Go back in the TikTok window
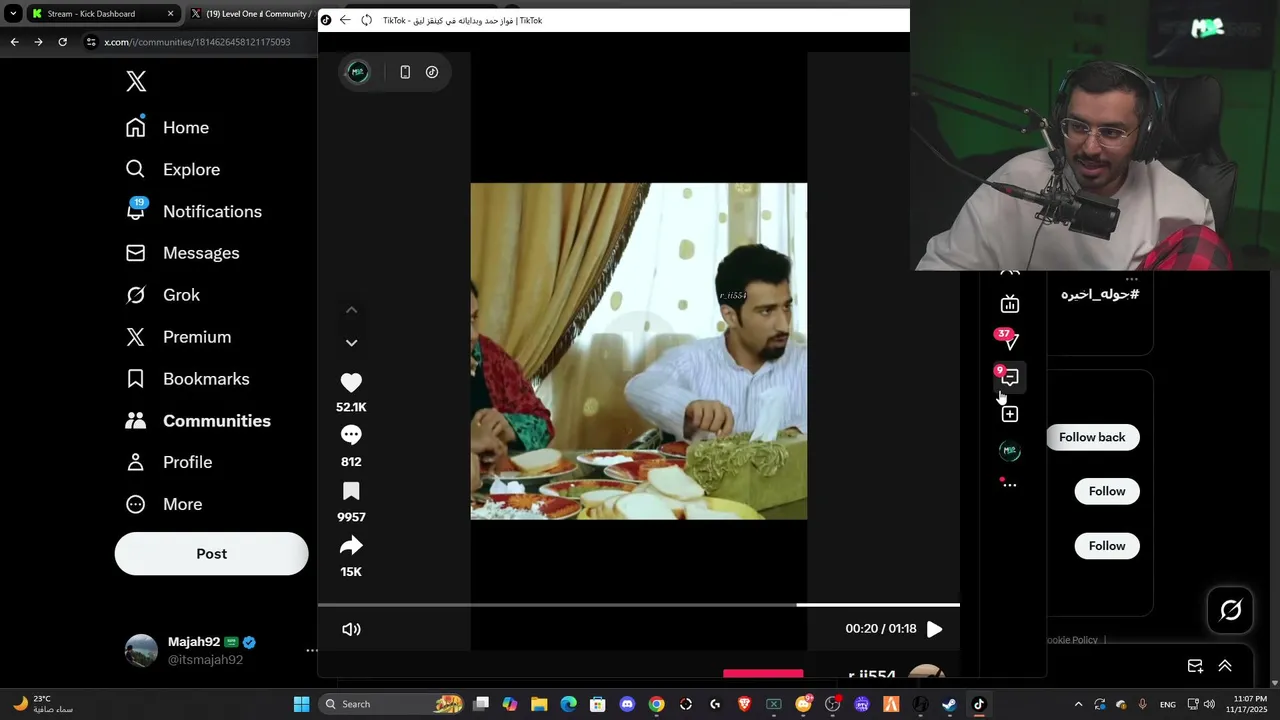Screen dimensions: 1280x720 (x=345, y=20)
